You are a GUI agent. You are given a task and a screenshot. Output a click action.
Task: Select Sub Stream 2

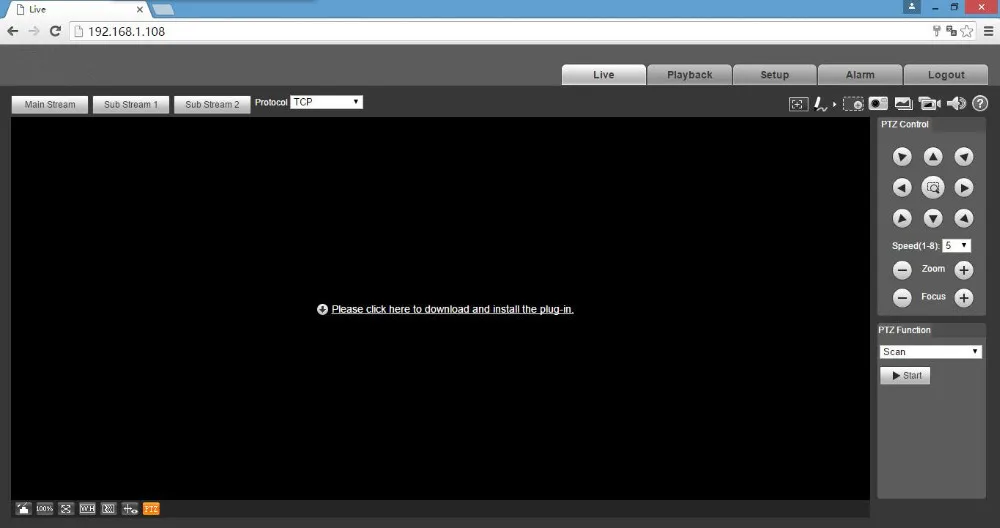pyautogui.click(x=212, y=105)
